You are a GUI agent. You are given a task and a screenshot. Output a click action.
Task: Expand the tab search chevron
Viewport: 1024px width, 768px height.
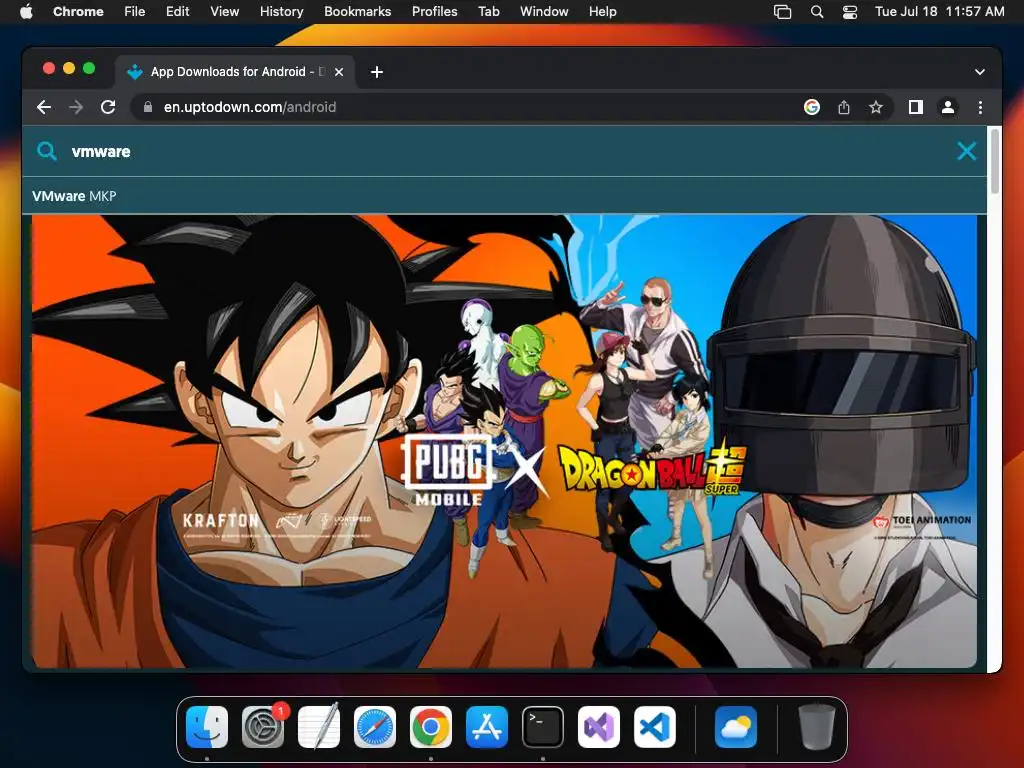click(x=980, y=72)
